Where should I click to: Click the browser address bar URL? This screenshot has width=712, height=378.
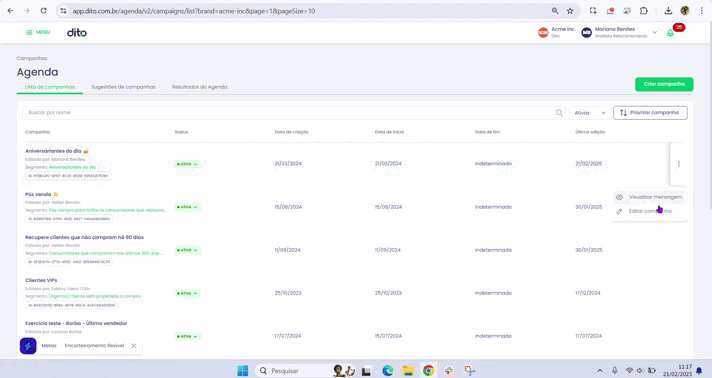pos(194,11)
